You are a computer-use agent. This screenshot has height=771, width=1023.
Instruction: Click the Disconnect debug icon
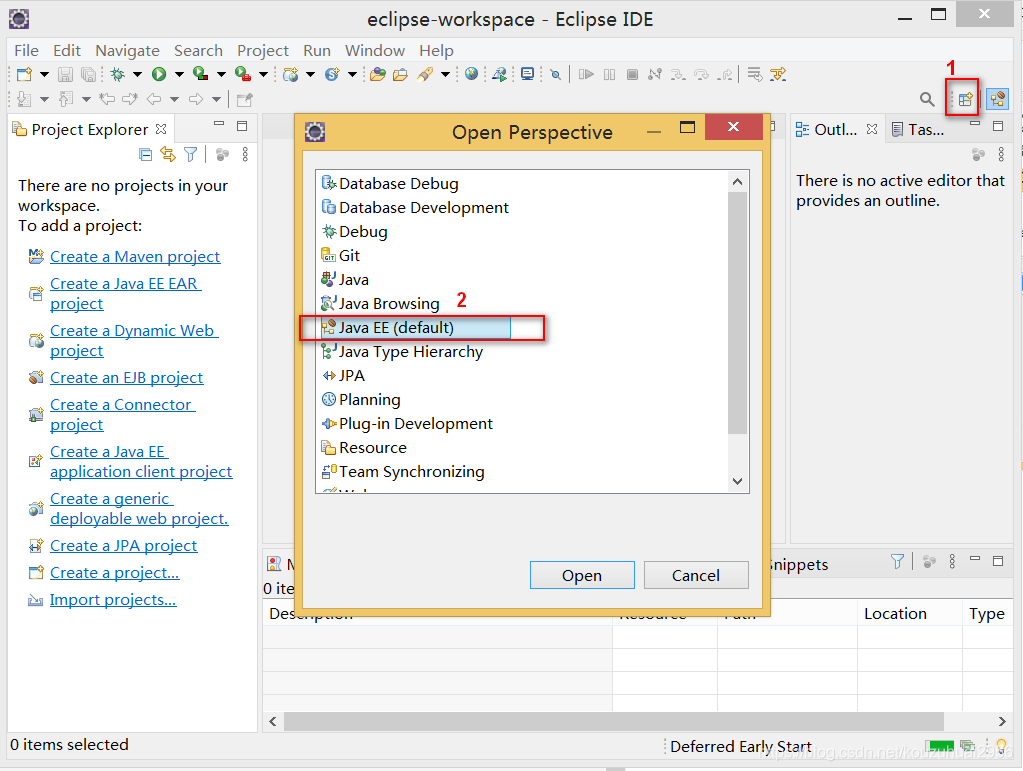point(655,74)
